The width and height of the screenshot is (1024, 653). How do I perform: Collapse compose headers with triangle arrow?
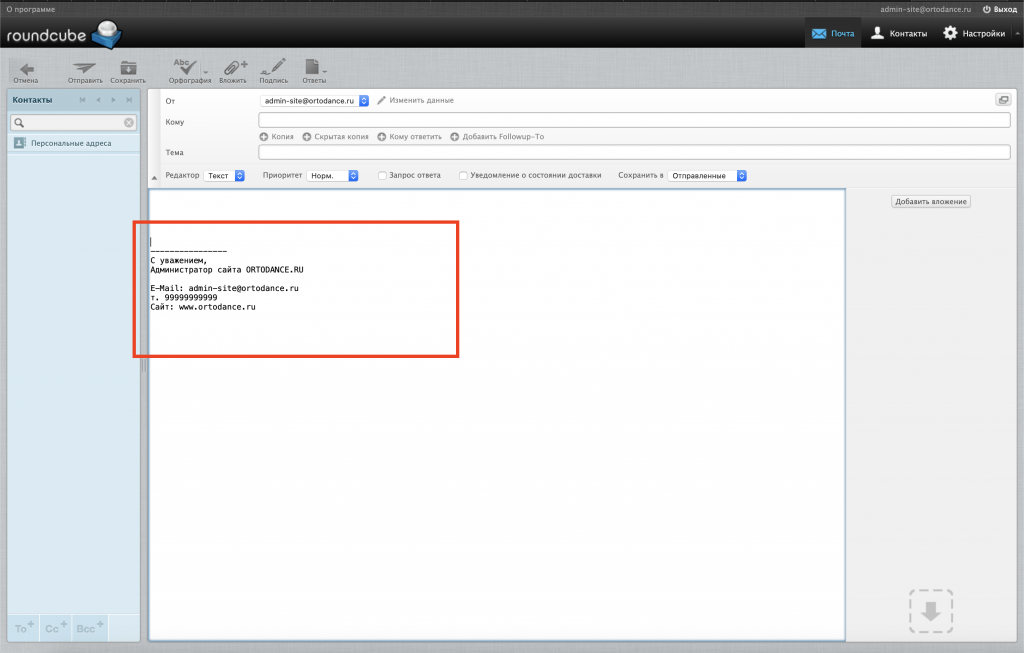[155, 178]
